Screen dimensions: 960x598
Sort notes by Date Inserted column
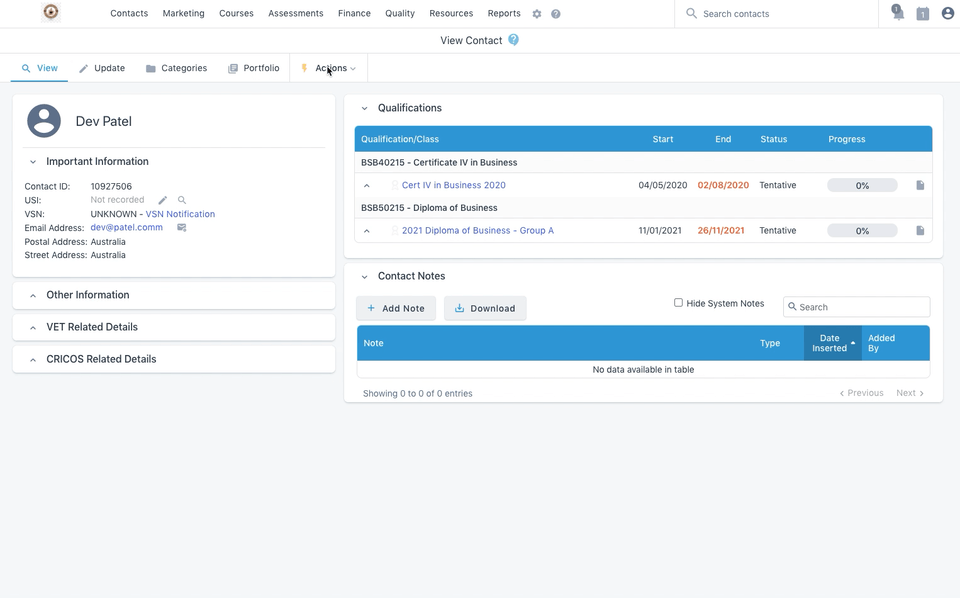(x=833, y=343)
